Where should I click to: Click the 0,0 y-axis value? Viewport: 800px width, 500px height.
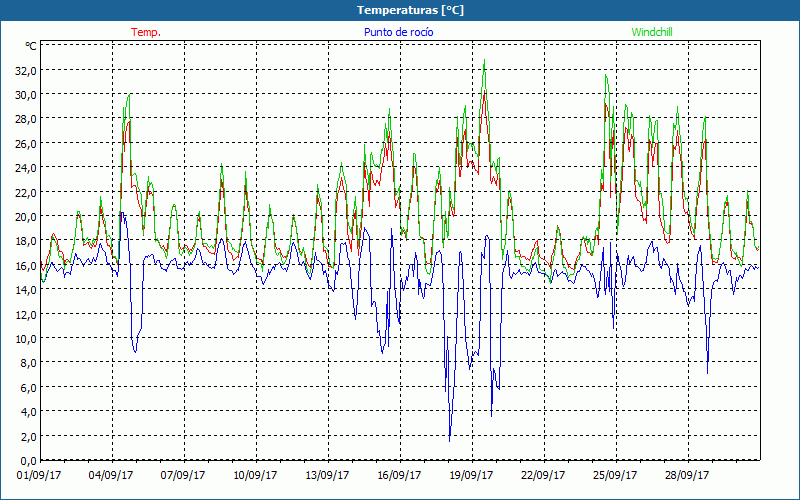pyautogui.click(x=28, y=461)
